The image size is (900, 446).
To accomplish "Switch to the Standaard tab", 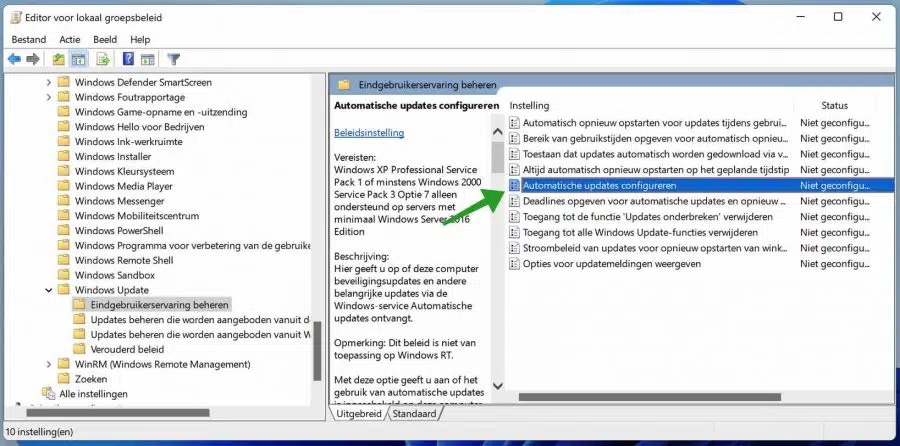I will pyautogui.click(x=414, y=413).
